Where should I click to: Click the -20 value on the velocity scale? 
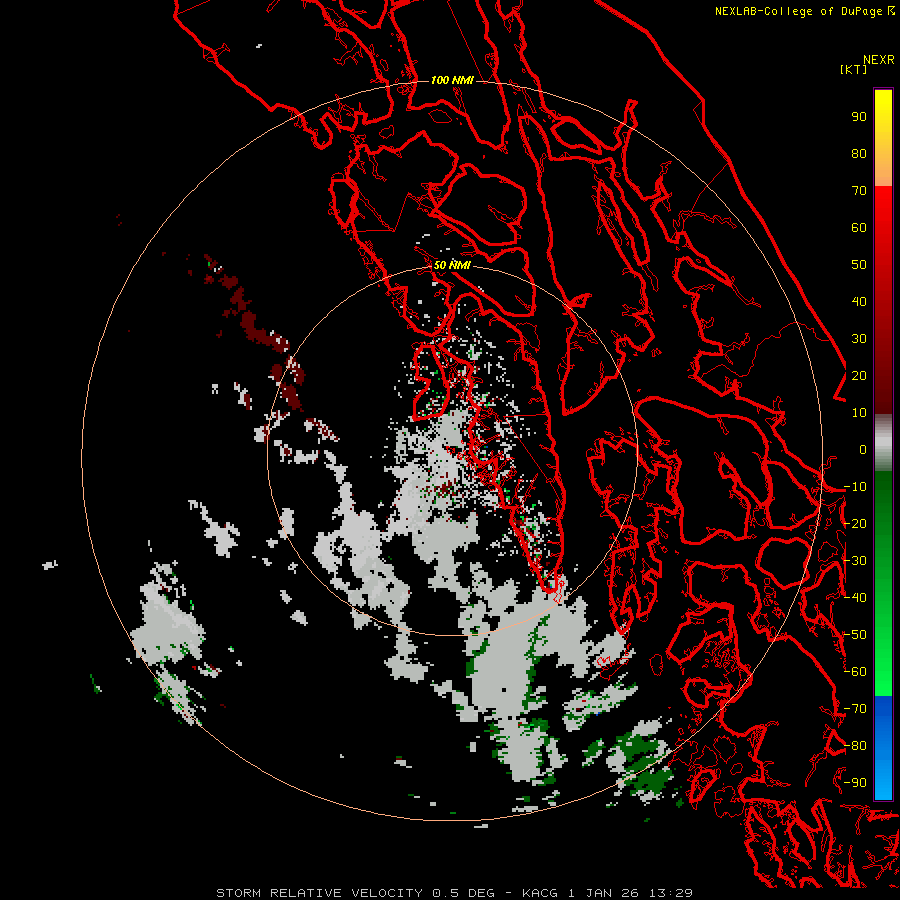coord(855,523)
